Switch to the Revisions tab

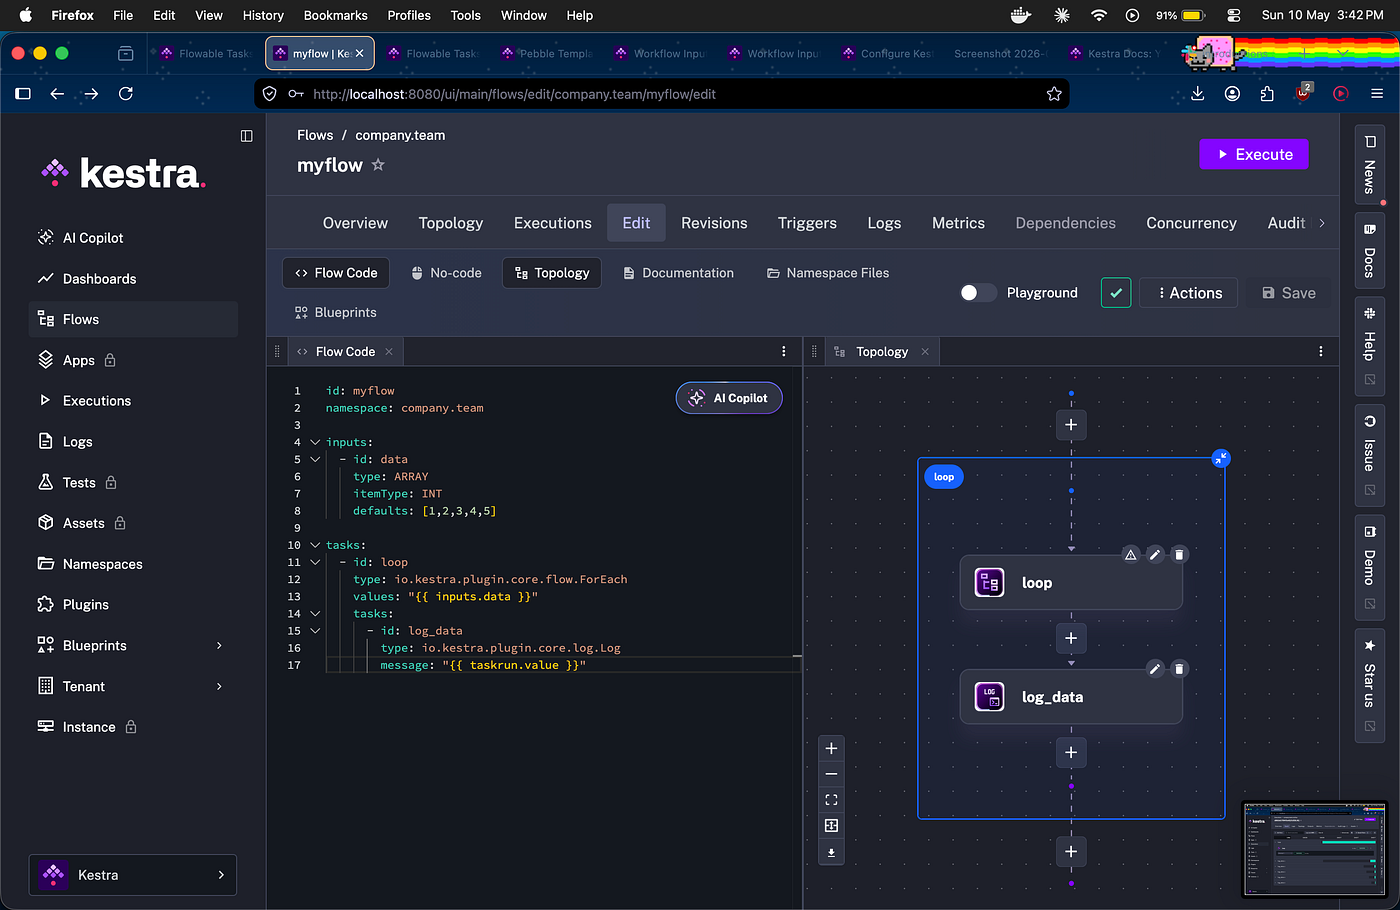coord(714,223)
